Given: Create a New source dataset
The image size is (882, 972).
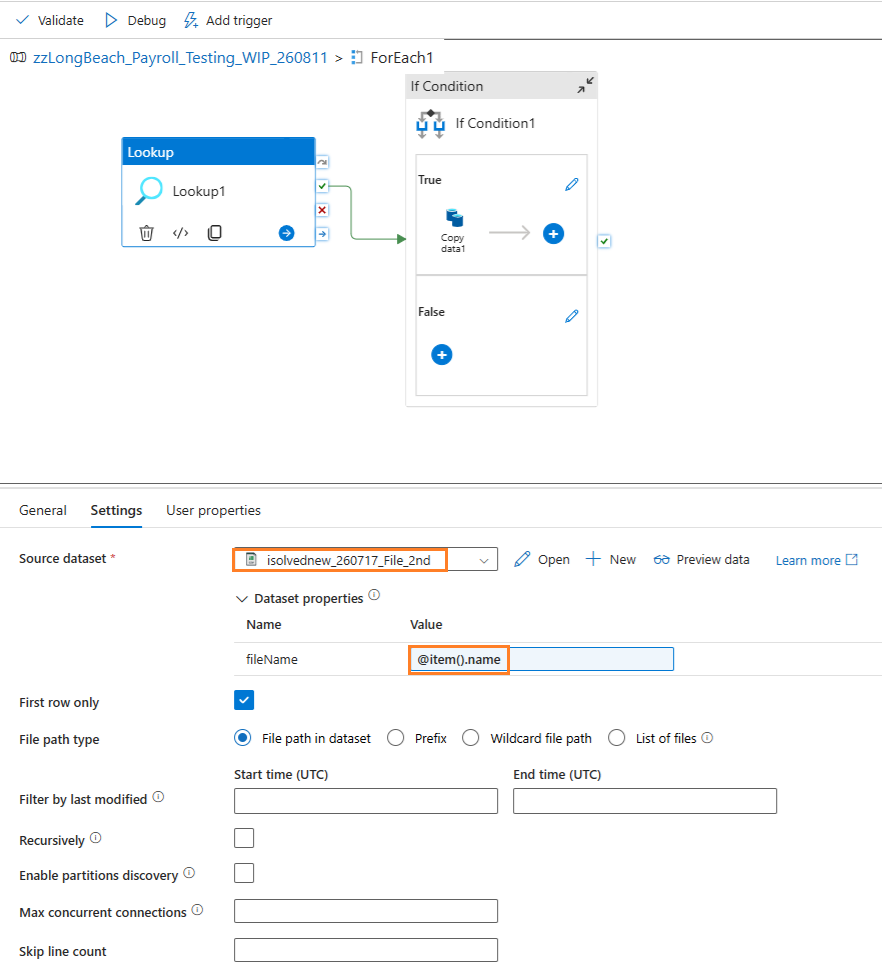Looking at the screenshot, I should 611,560.
